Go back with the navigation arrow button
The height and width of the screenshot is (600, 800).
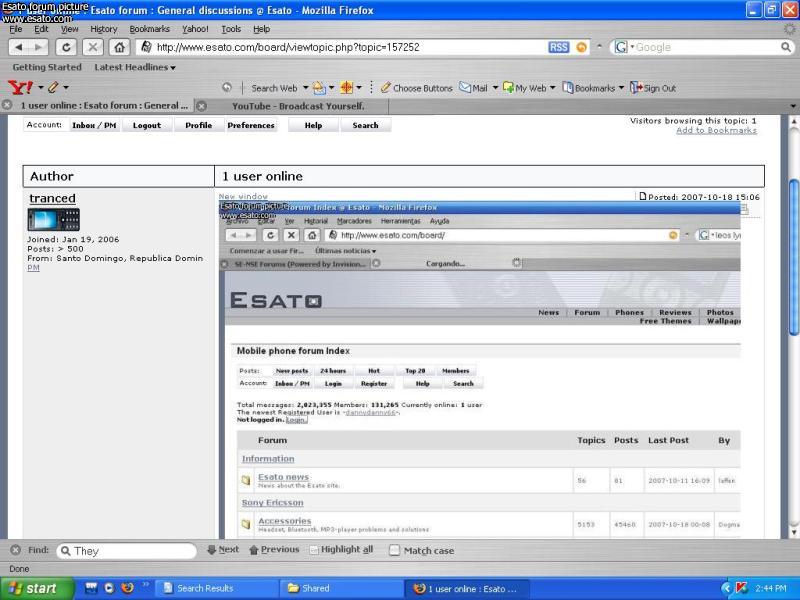pyautogui.click(x=19, y=47)
